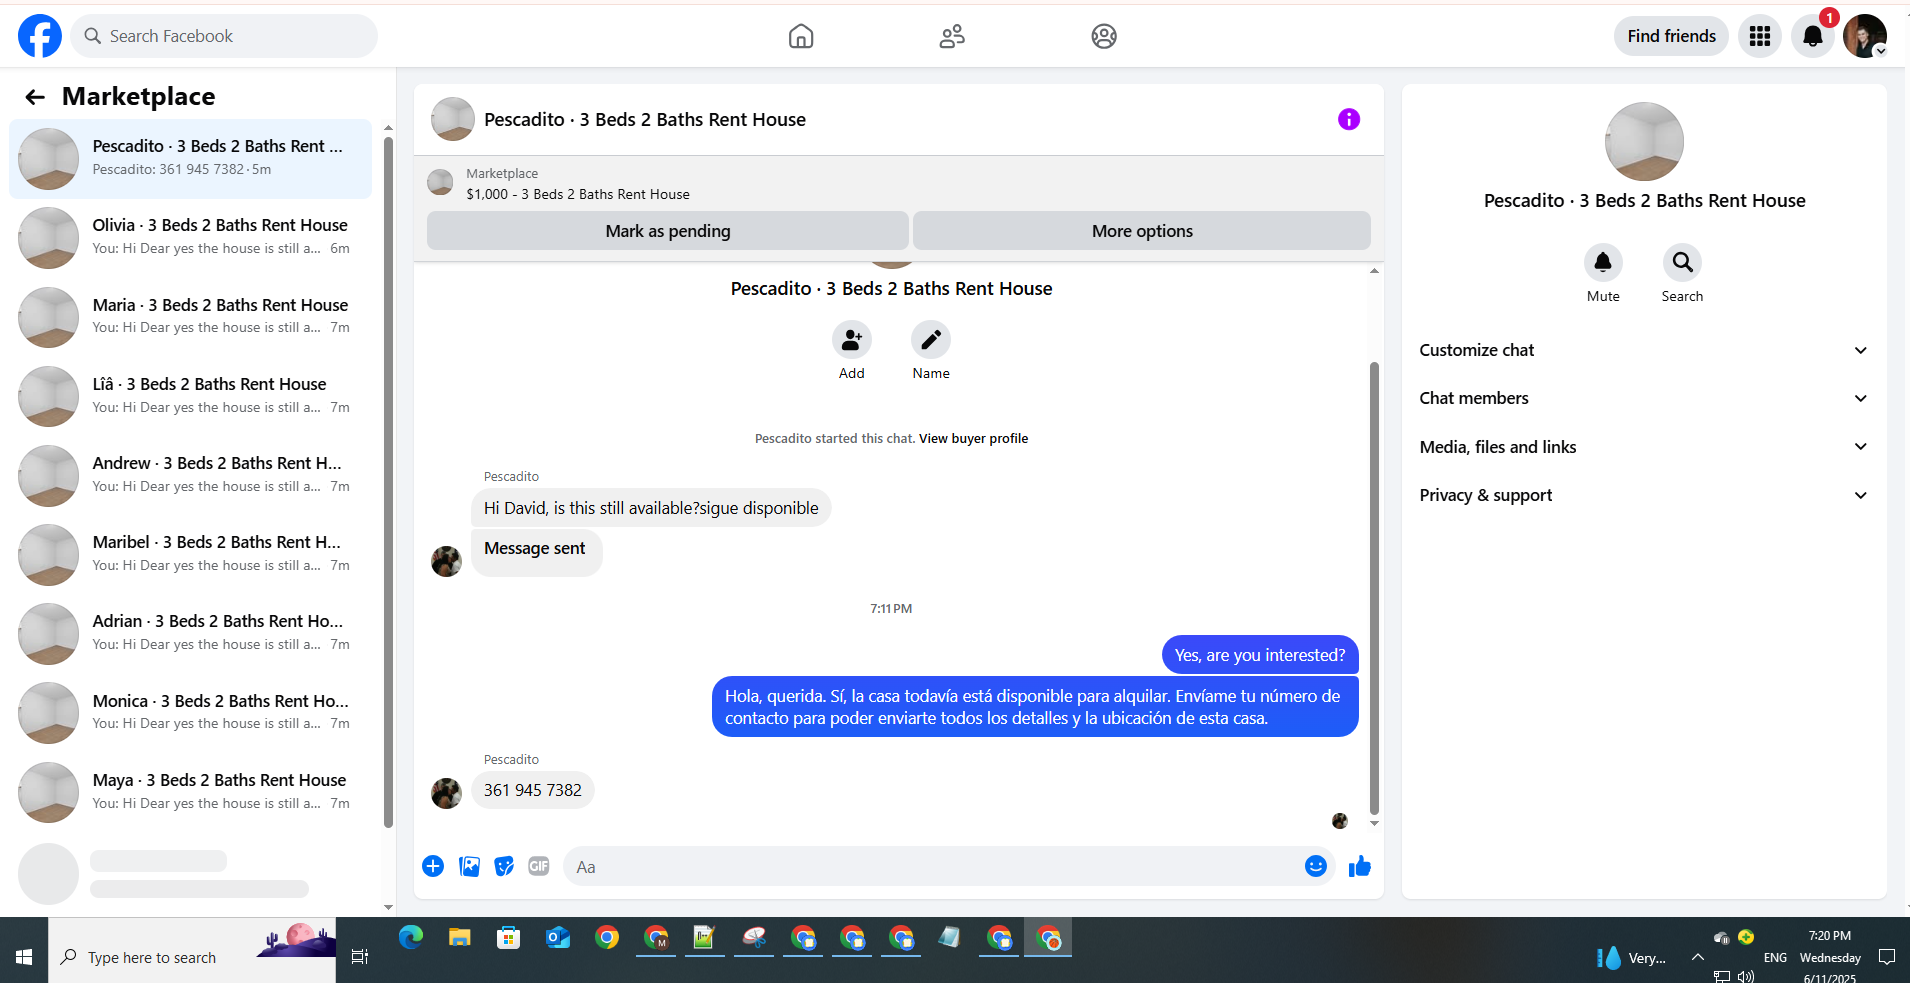The image size is (1910, 983).
Task: Open View buyer profile link
Action: (x=973, y=438)
